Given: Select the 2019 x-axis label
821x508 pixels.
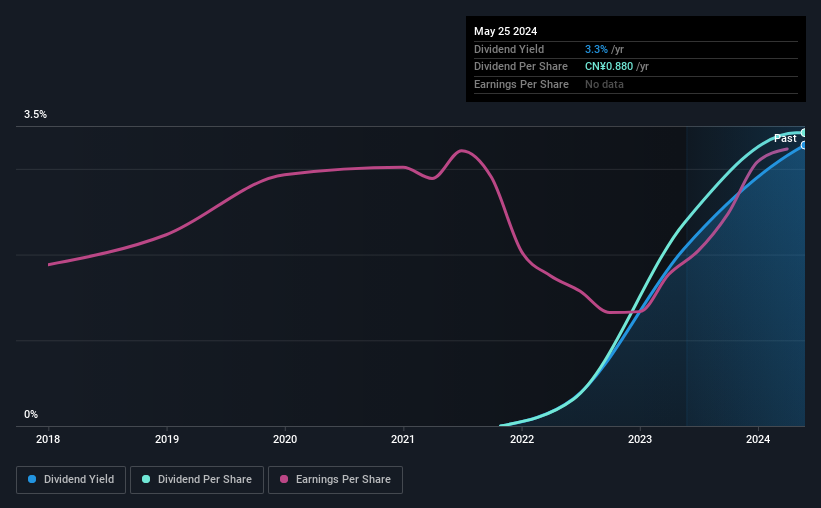Looking at the screenshot, I should 167,439.
